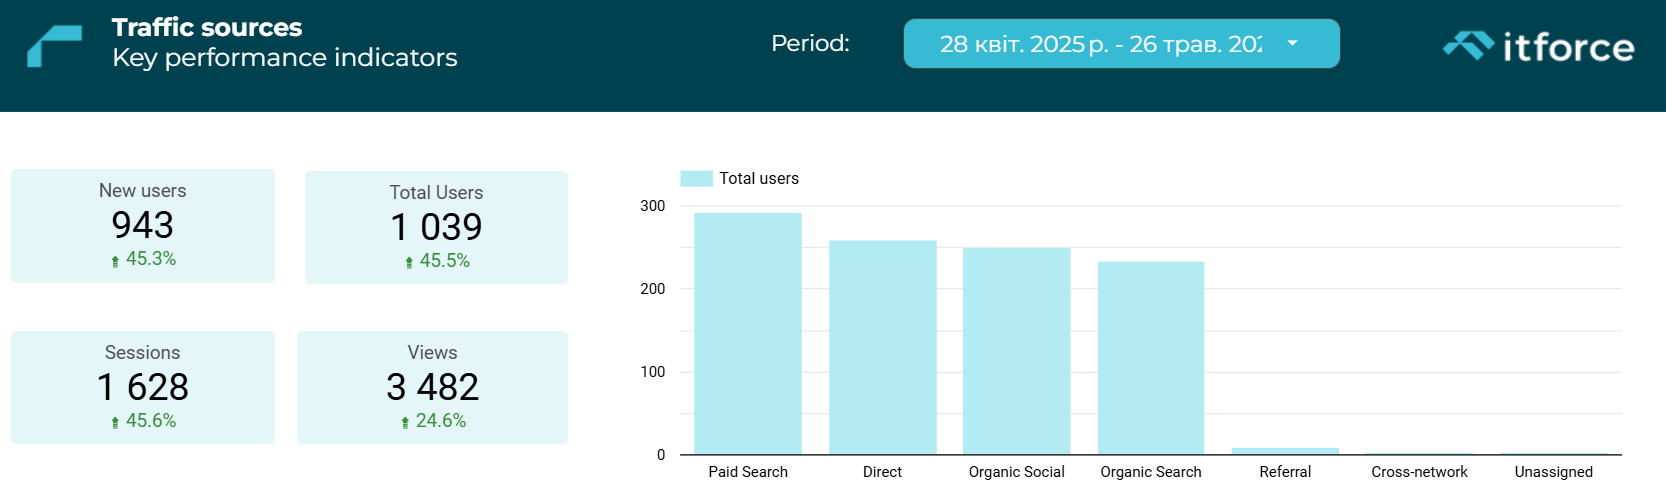Click the Total Users scorecard
The image size is (1666, 493).
(x=436, y=228)
